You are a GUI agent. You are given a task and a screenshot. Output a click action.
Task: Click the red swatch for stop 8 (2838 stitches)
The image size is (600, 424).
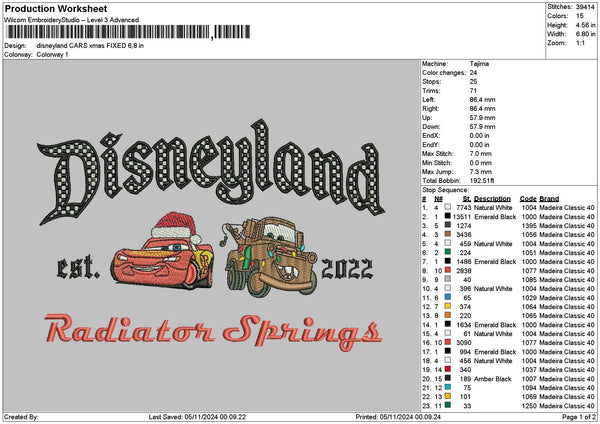pos(447,271)
